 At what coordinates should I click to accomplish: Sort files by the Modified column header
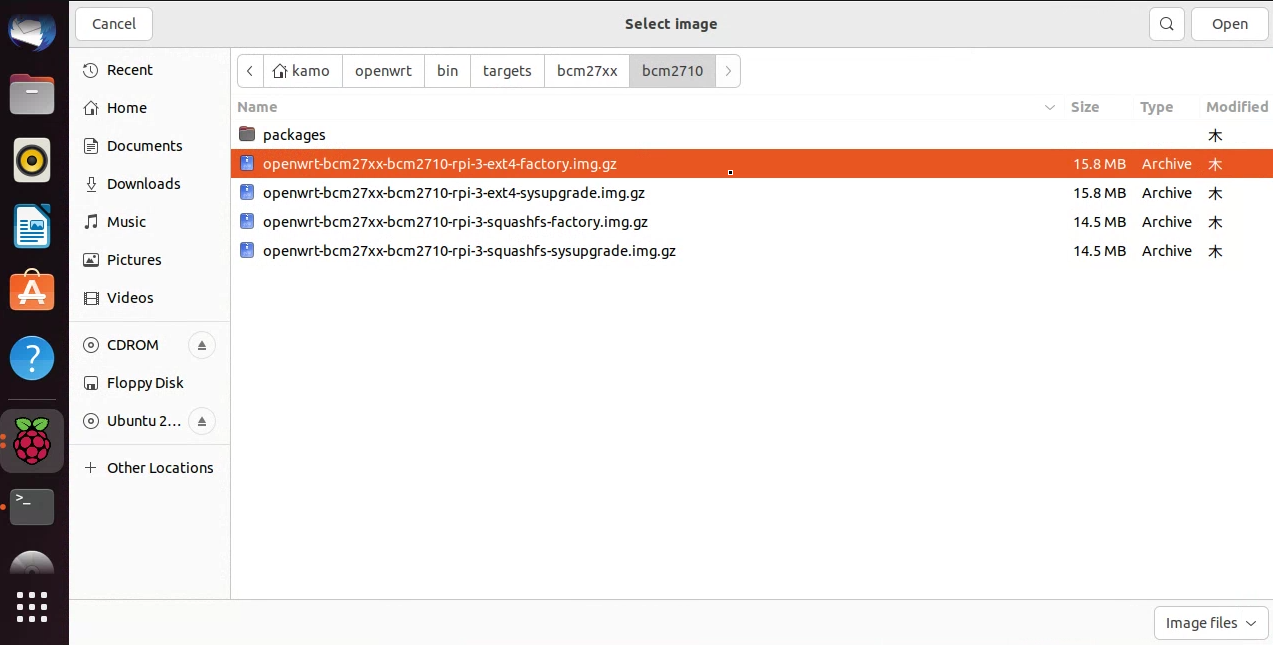pos(1237,107)
